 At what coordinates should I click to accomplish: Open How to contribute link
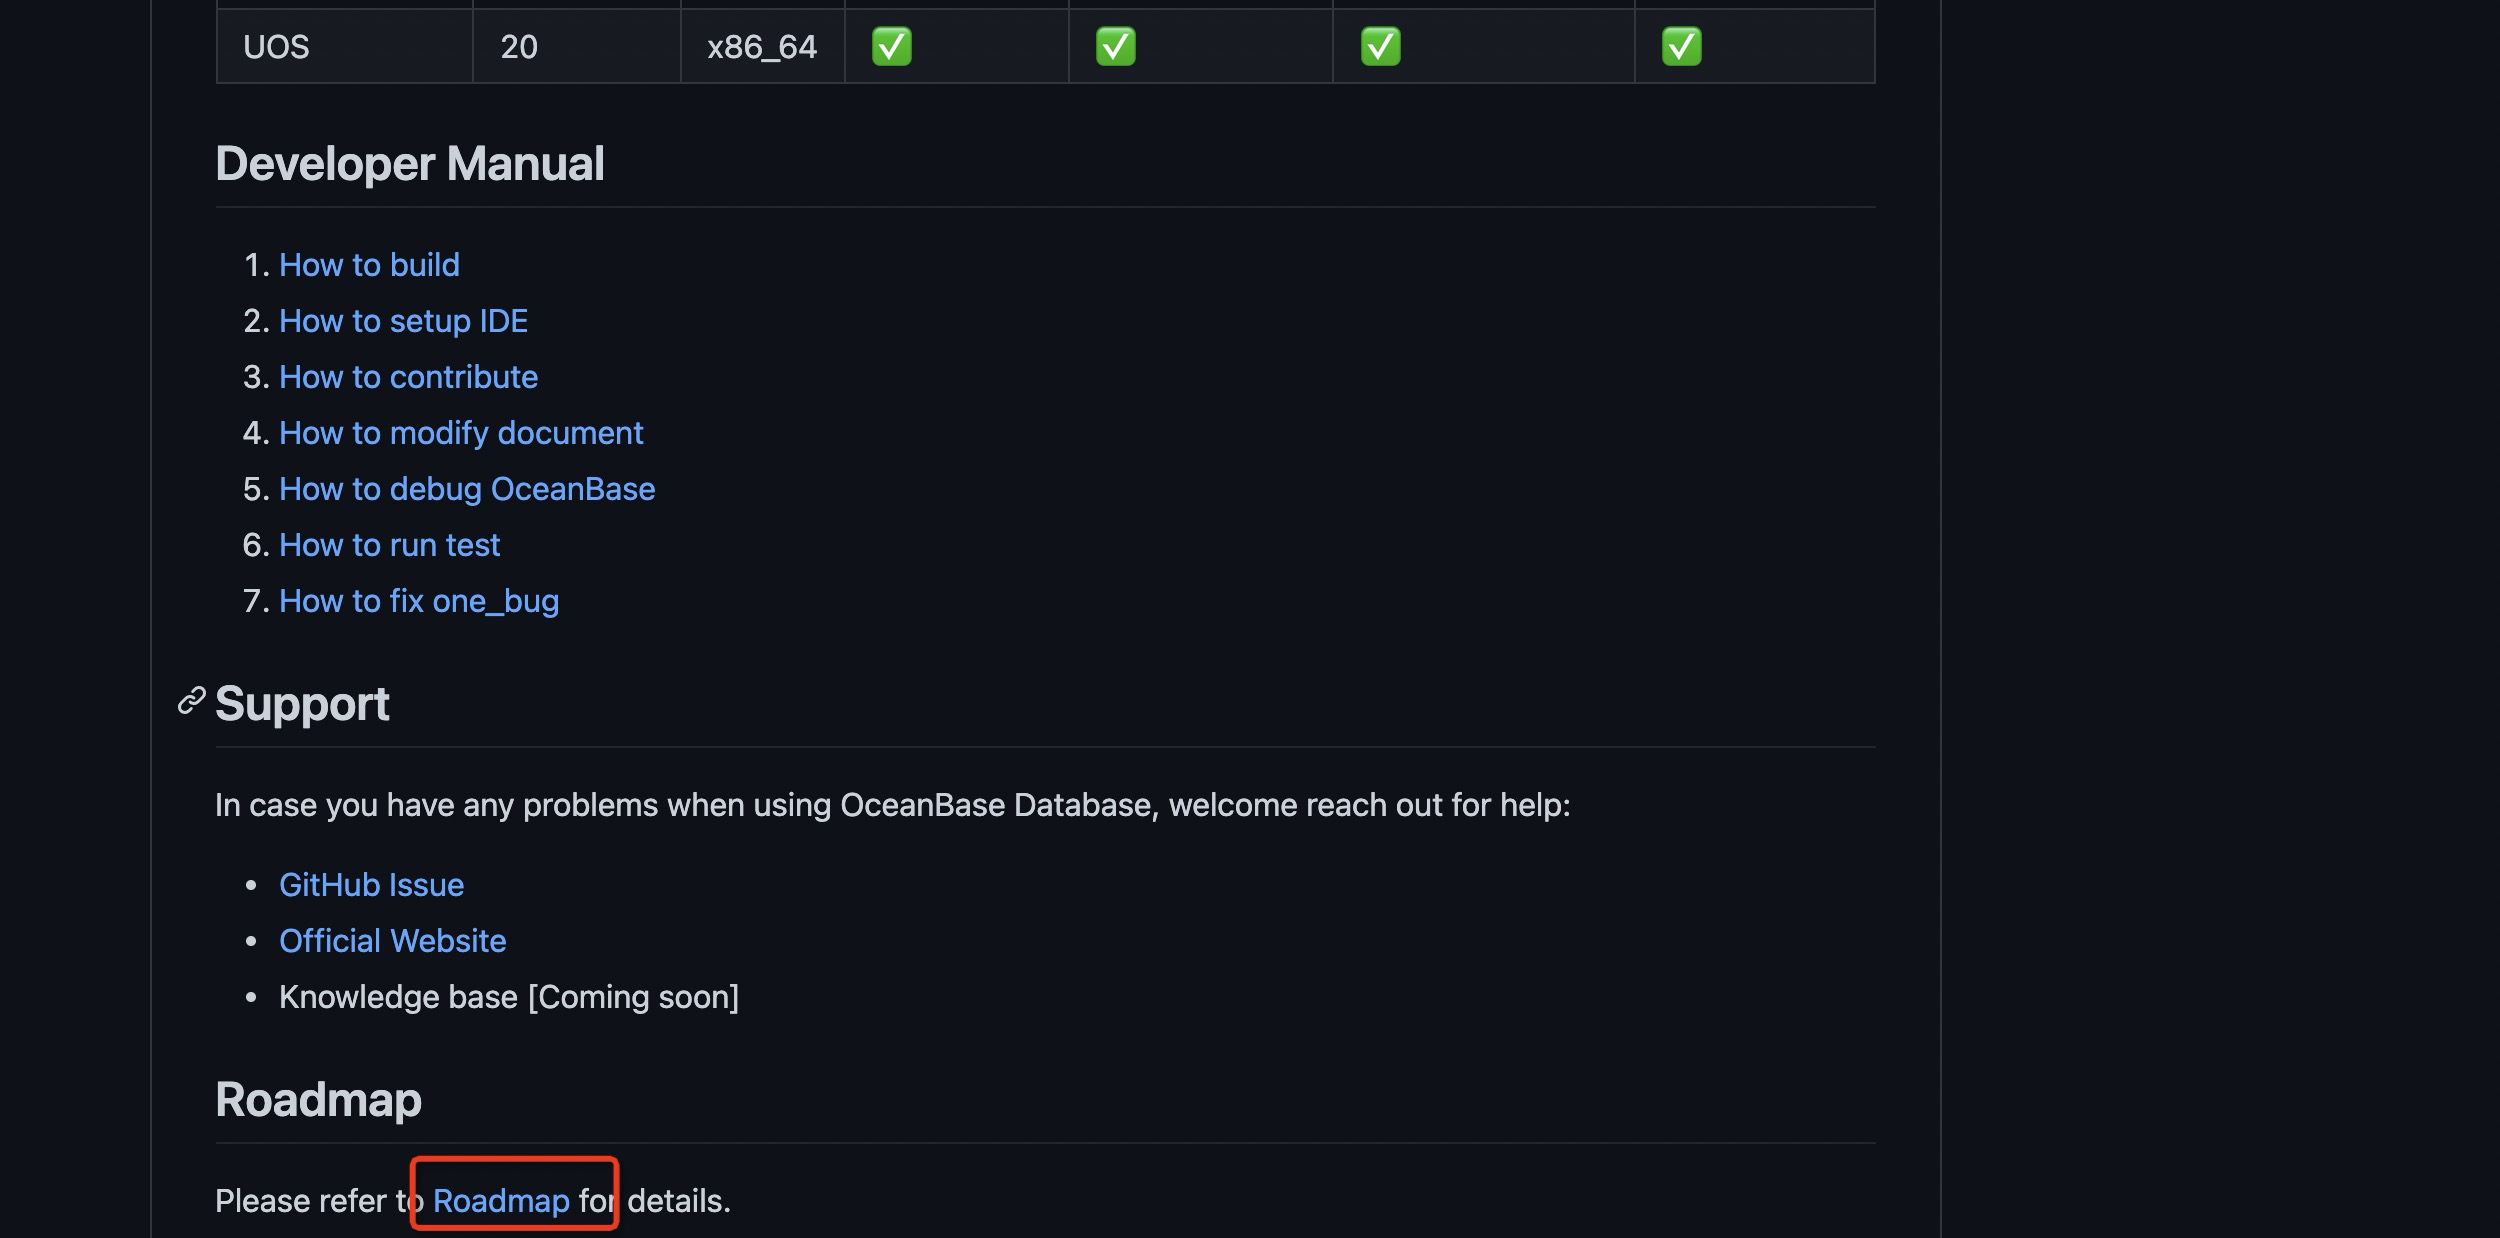pos(408,377)
